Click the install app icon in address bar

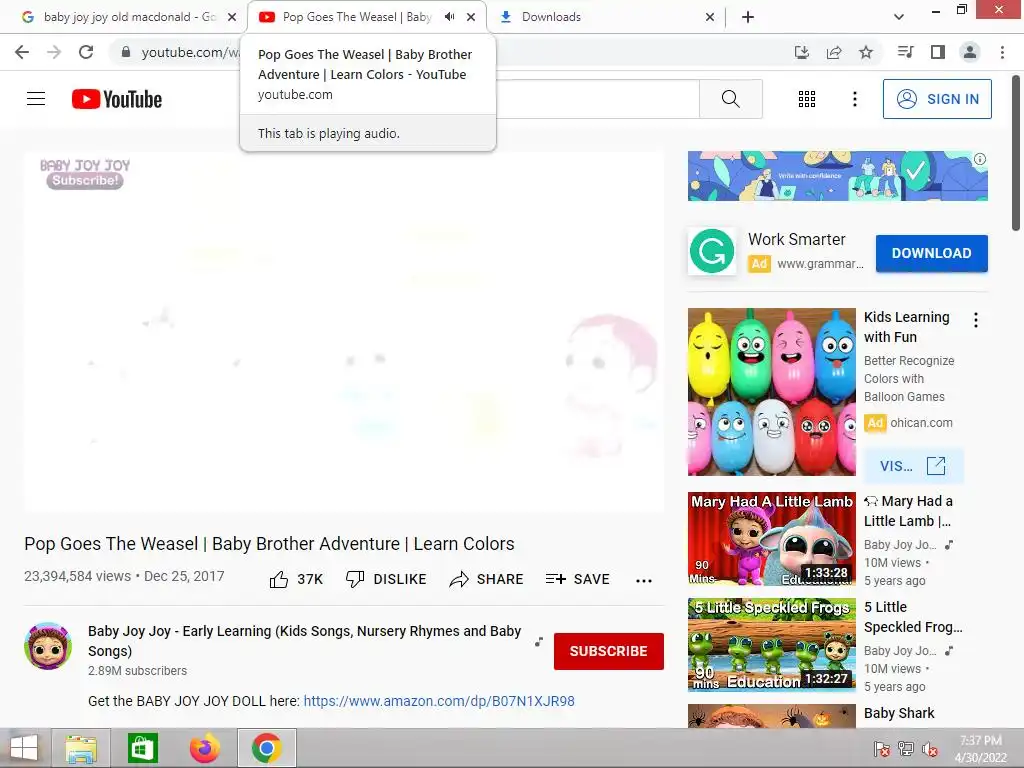point(802,52)
